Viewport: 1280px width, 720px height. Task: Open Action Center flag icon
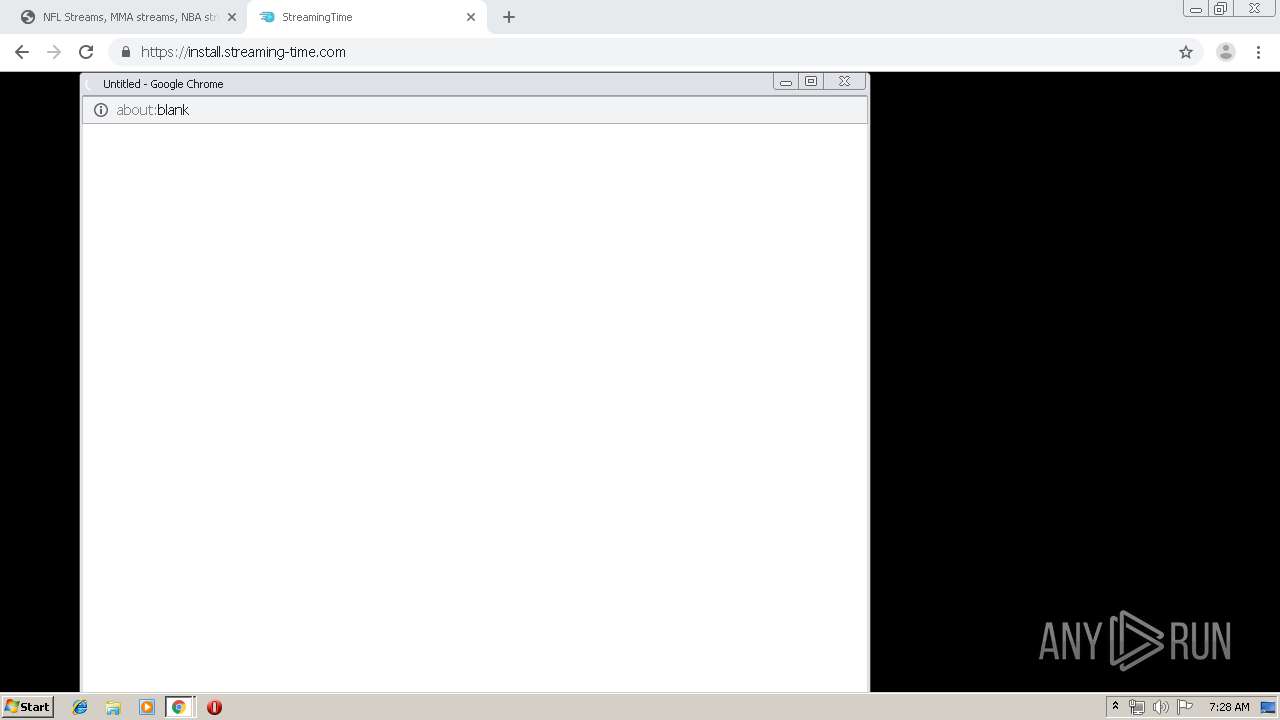coord(1185,707)
